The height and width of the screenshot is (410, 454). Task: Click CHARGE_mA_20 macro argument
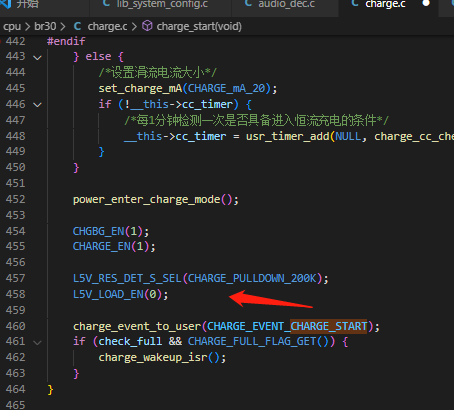[227, 88]
